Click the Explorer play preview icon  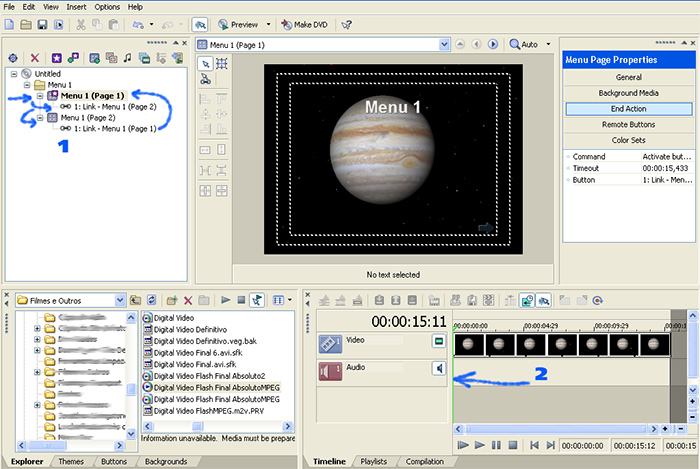[x=225, y=300]
